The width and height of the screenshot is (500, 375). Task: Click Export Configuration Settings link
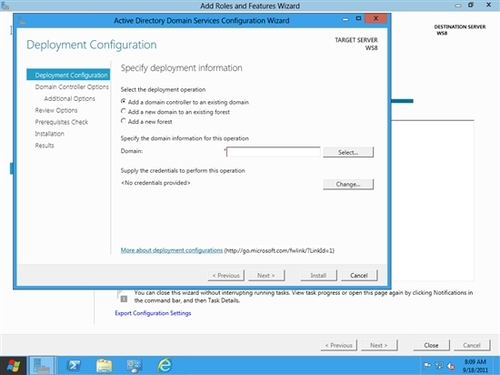(x=153, y=313)
